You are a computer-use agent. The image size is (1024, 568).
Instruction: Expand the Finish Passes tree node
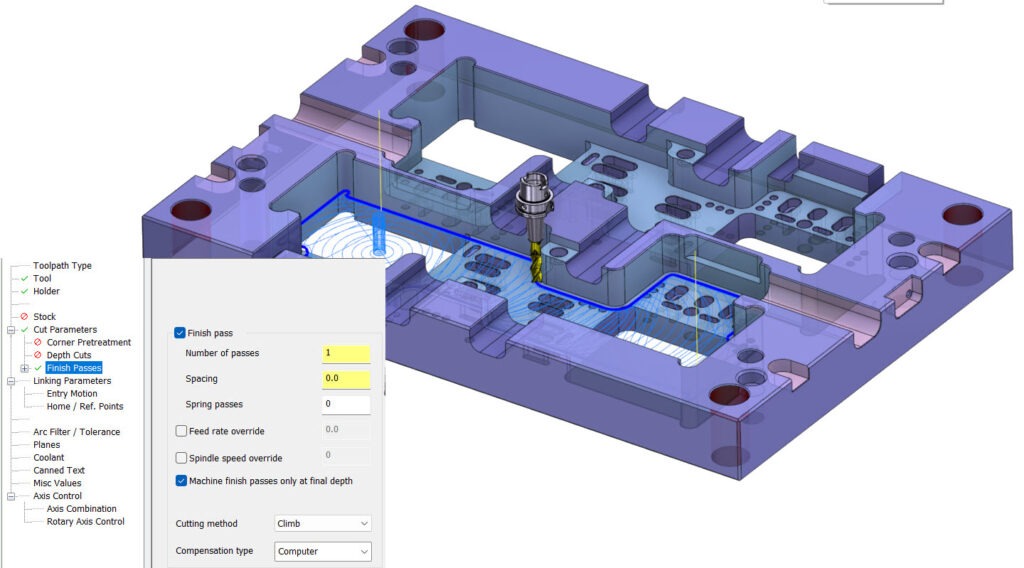[x=24, y=368]
